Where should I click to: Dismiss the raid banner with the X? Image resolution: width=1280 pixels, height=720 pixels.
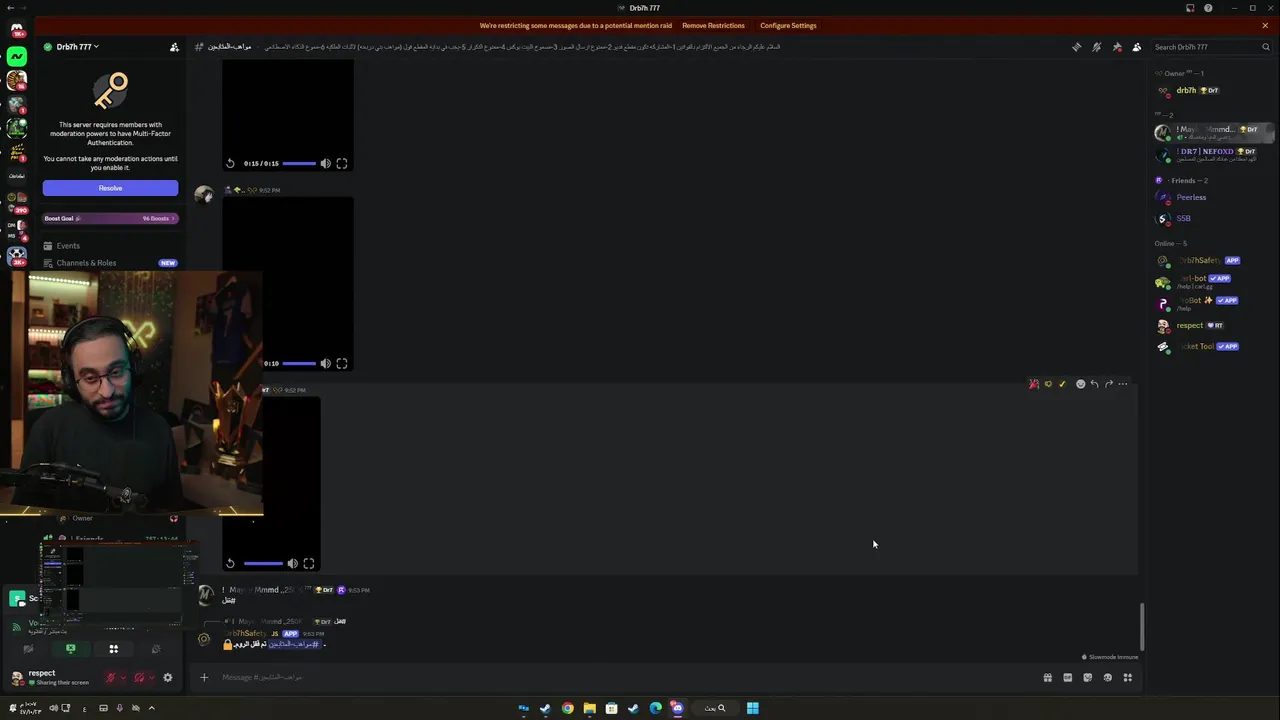tap(1265, 25)
